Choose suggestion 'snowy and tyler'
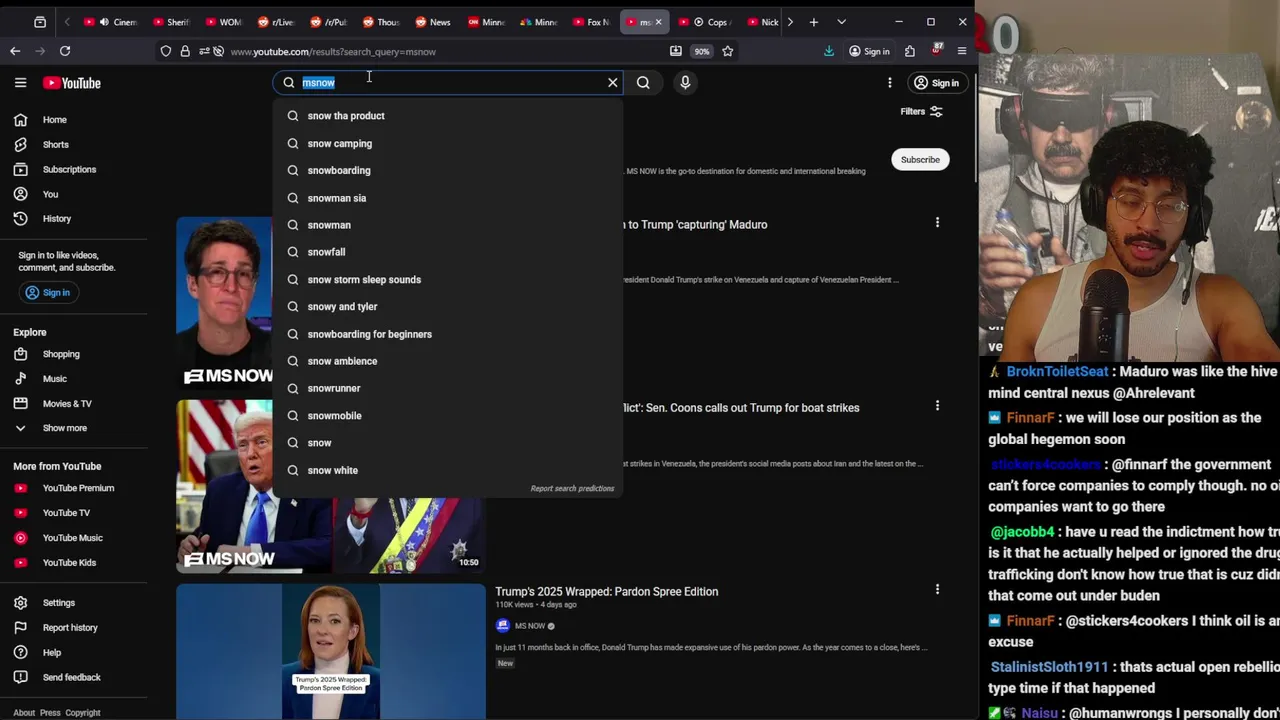Image resolution: width=1280 pixels, height=720 pixels. [448, 307]
